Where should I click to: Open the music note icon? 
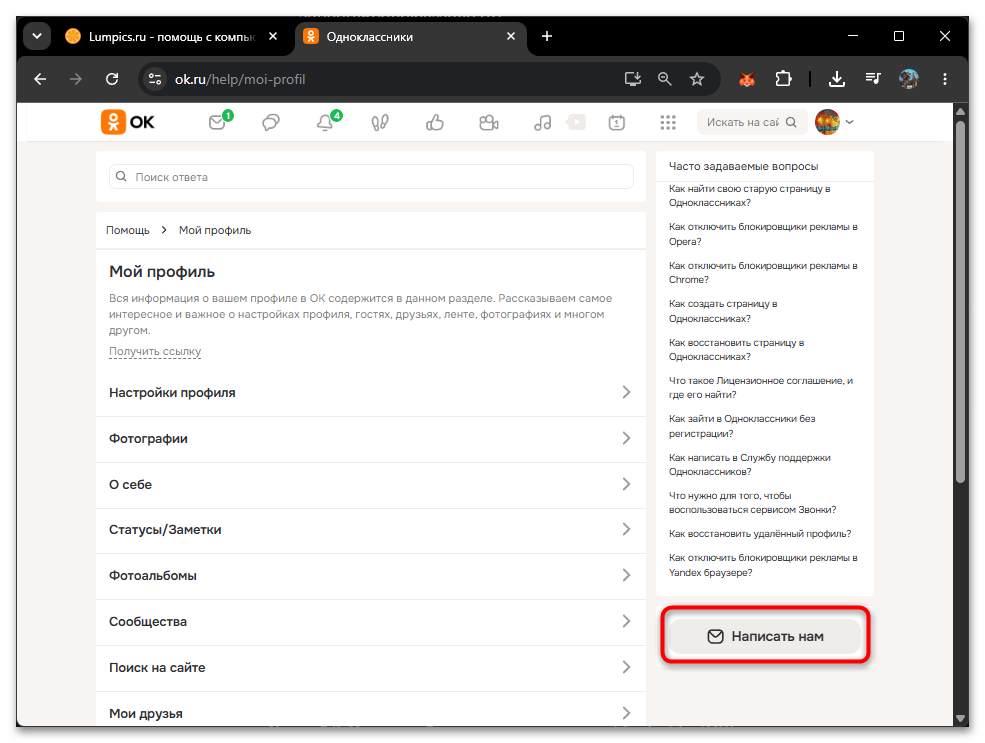(543, 122)
